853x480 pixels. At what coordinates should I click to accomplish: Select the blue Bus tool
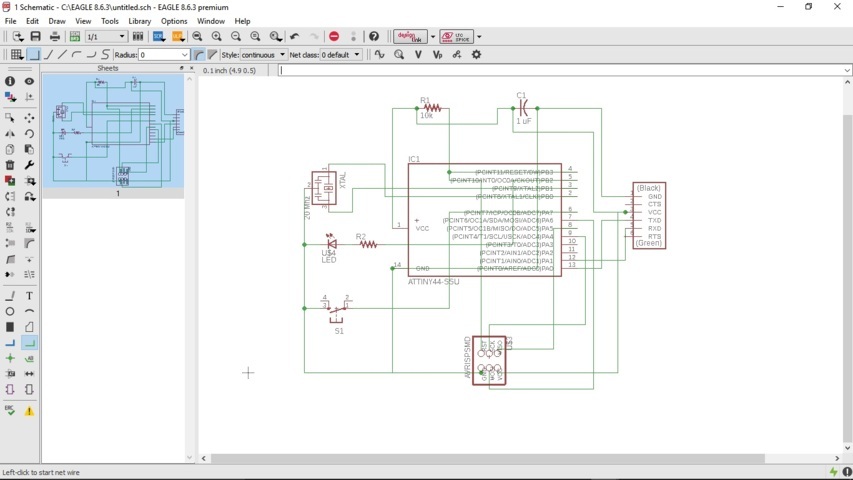(x=10, y=343)
